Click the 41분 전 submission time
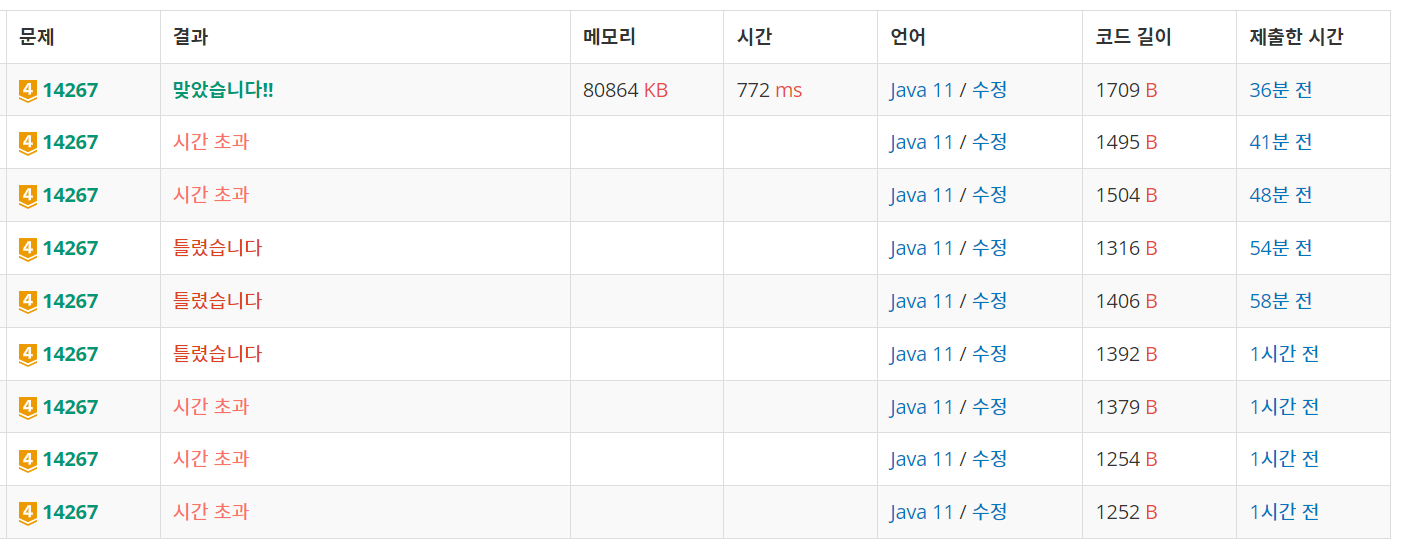 1281,142
